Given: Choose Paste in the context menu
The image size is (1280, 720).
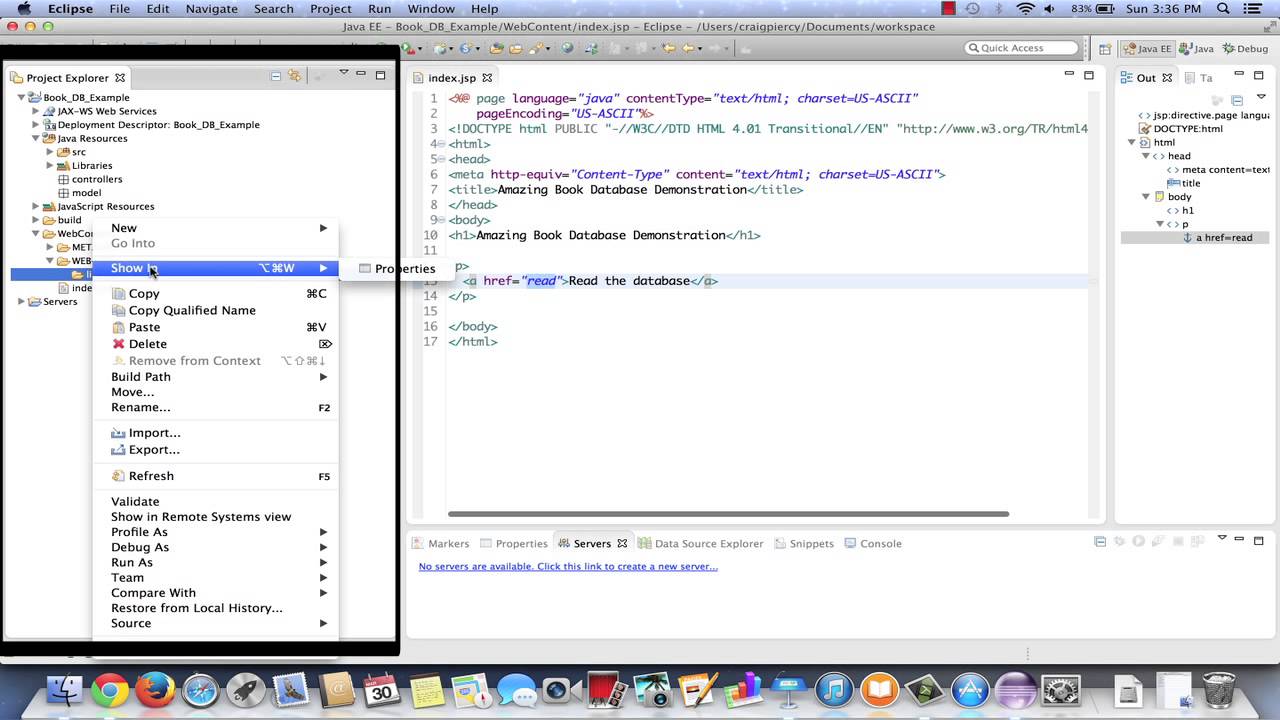Looking at the screenshot, I should click(216, 327).
